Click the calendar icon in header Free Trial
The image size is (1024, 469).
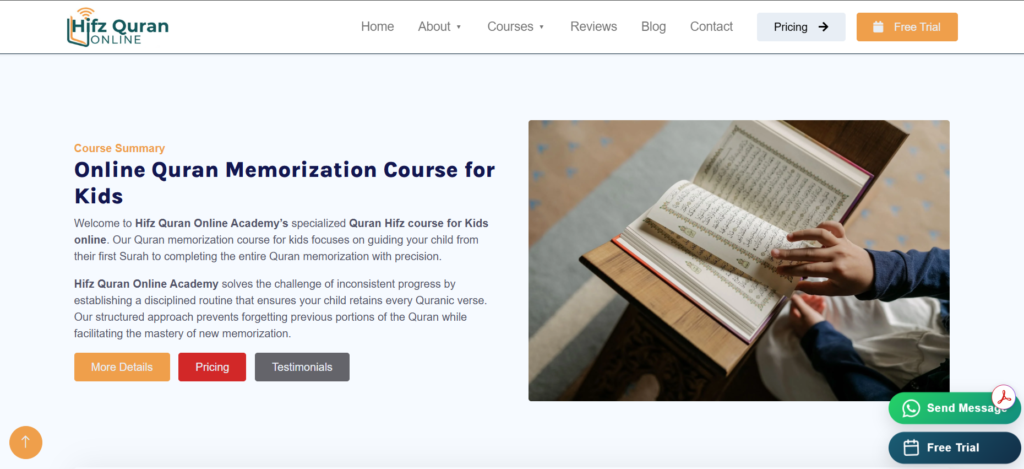point(878,27)
